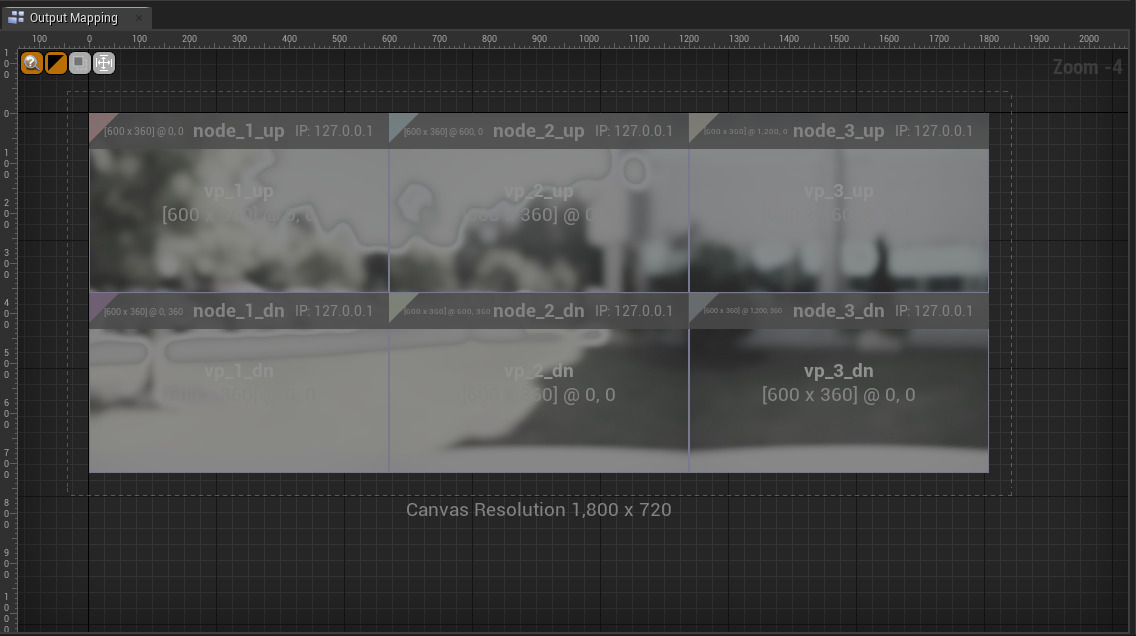The image size is (1136, 636).
Task: Click the window preview square icon
Action: 80,63
